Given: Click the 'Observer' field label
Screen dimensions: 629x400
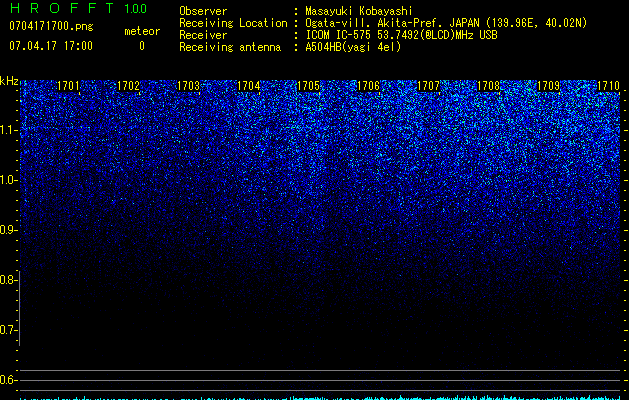Looking at the screenshot, I should [203, 11].
